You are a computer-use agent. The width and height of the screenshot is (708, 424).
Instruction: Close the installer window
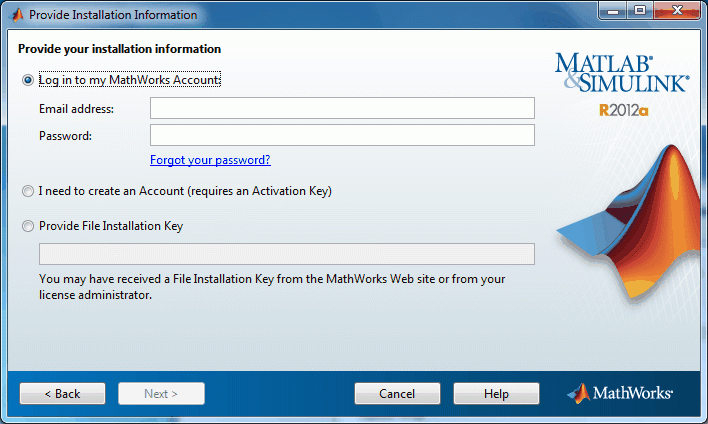point(677,11)
